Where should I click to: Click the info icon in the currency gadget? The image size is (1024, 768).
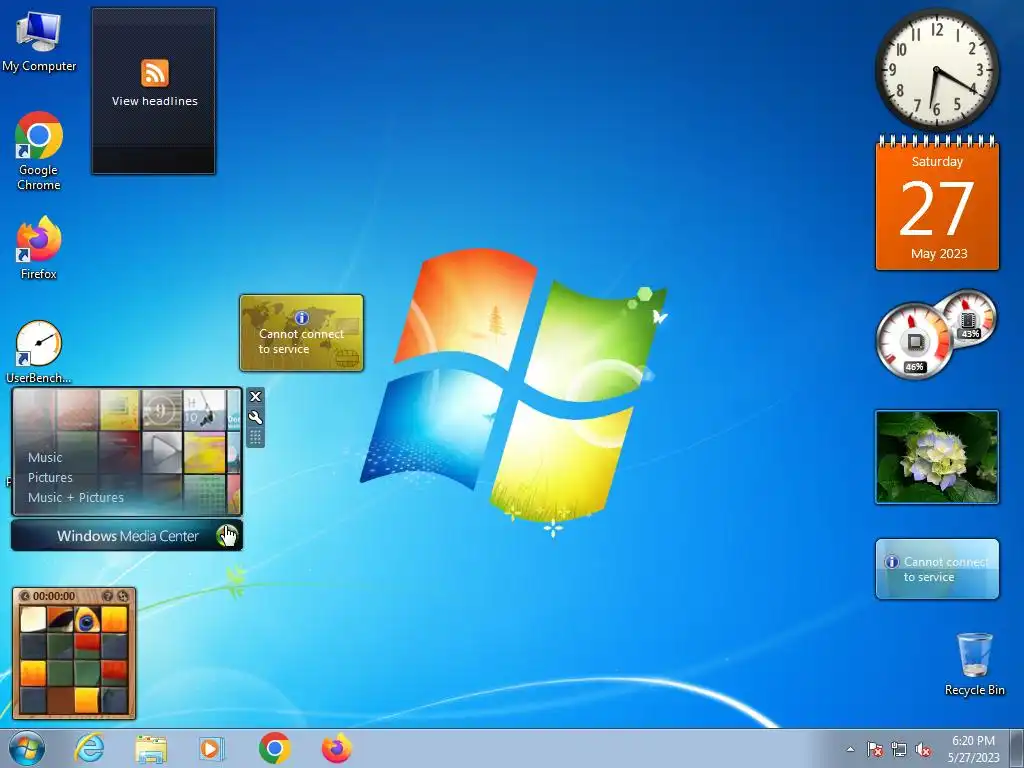(x=302, y=318)
